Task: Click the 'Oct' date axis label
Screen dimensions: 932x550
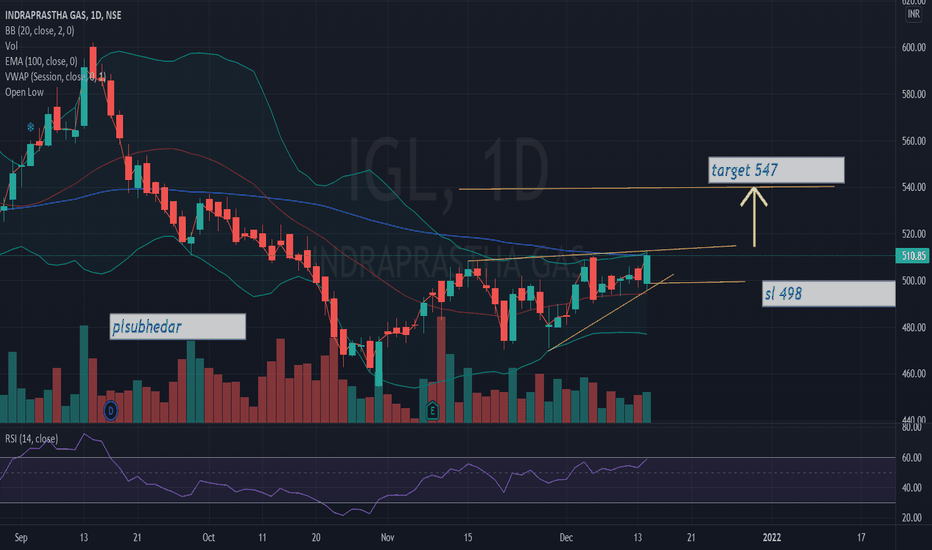Action: tap(209, 538)
